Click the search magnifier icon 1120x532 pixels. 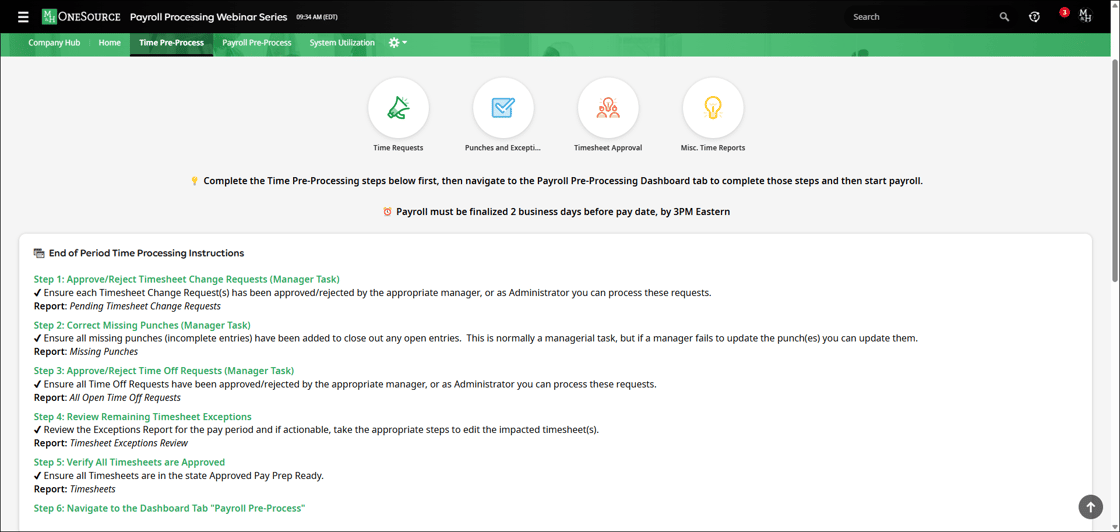(1004, 17)
